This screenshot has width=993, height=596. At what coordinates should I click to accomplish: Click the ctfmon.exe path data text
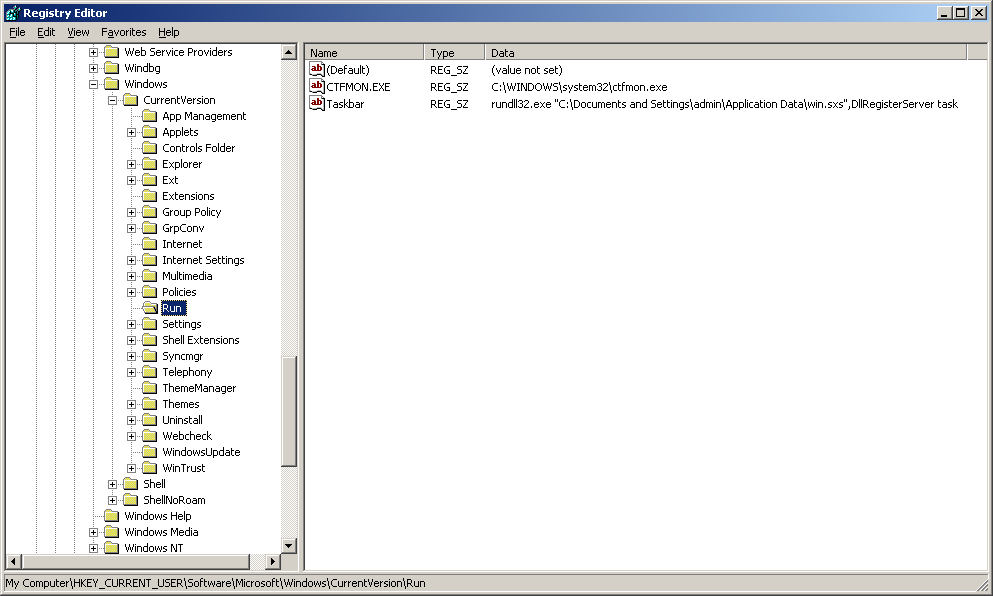[x=579, y=87]
